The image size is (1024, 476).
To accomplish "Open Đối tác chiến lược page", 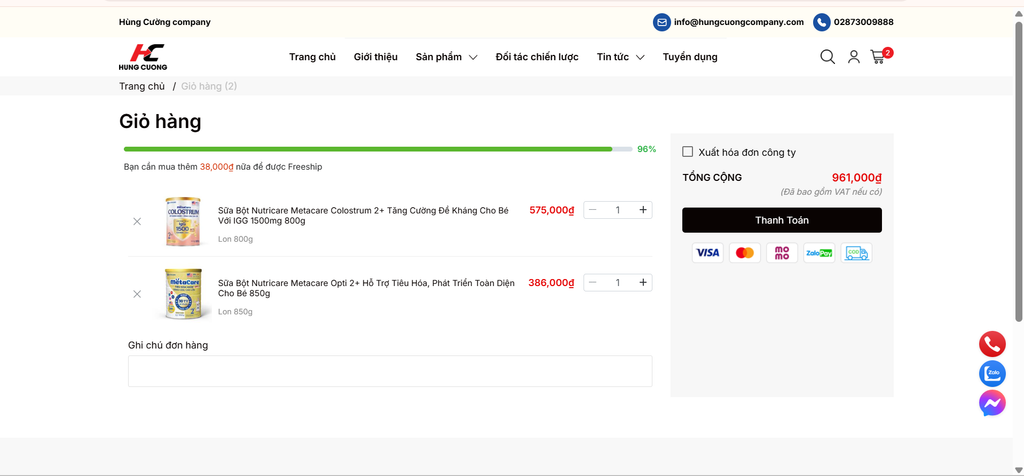I will click(537, 57).
